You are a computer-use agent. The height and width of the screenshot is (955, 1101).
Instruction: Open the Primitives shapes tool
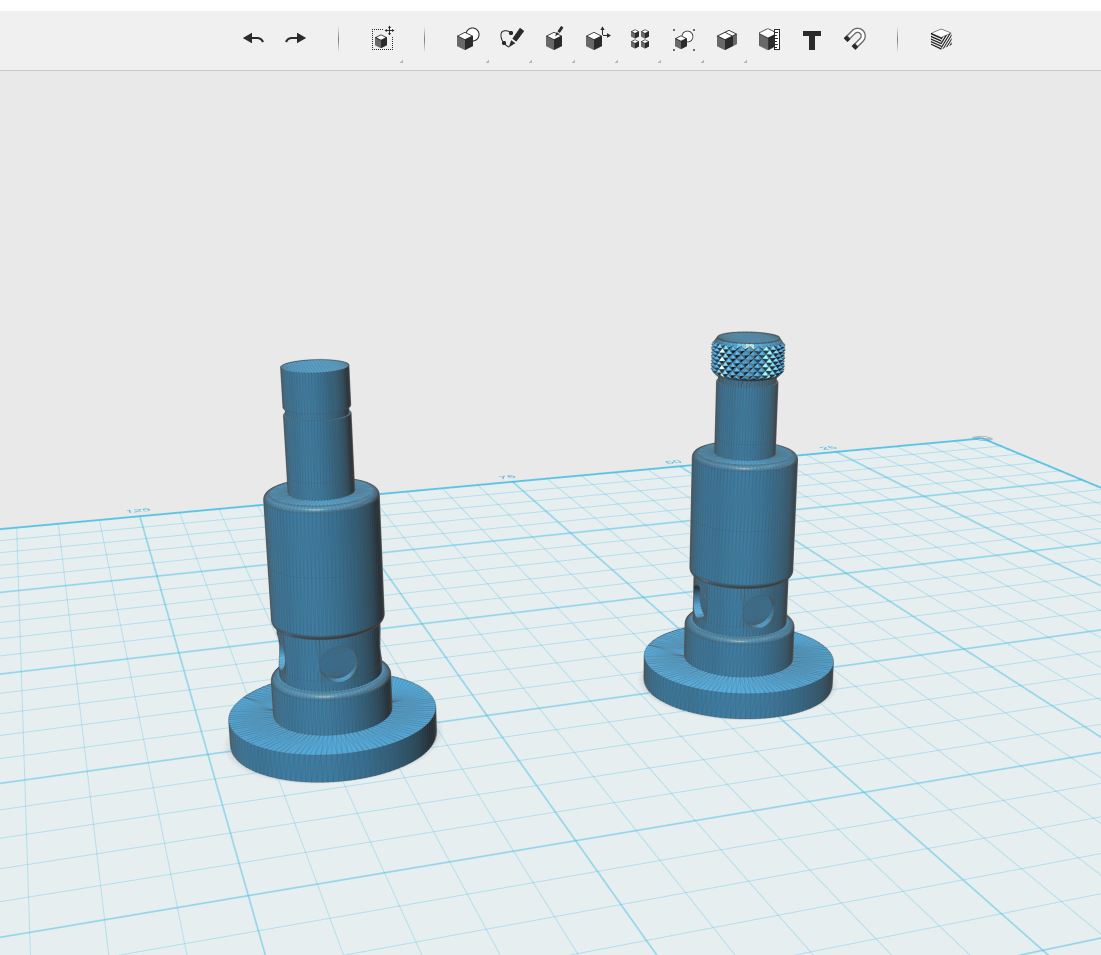[468, 39]
